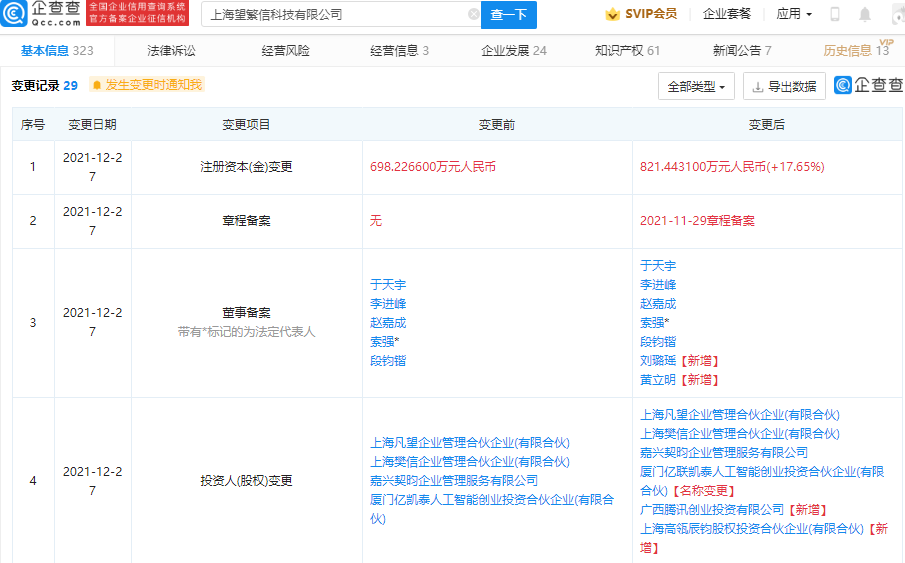This screenshot has width=905, height=563.
Task: Open 李进峰 in the 变更后 column
Action: point(658,285)
